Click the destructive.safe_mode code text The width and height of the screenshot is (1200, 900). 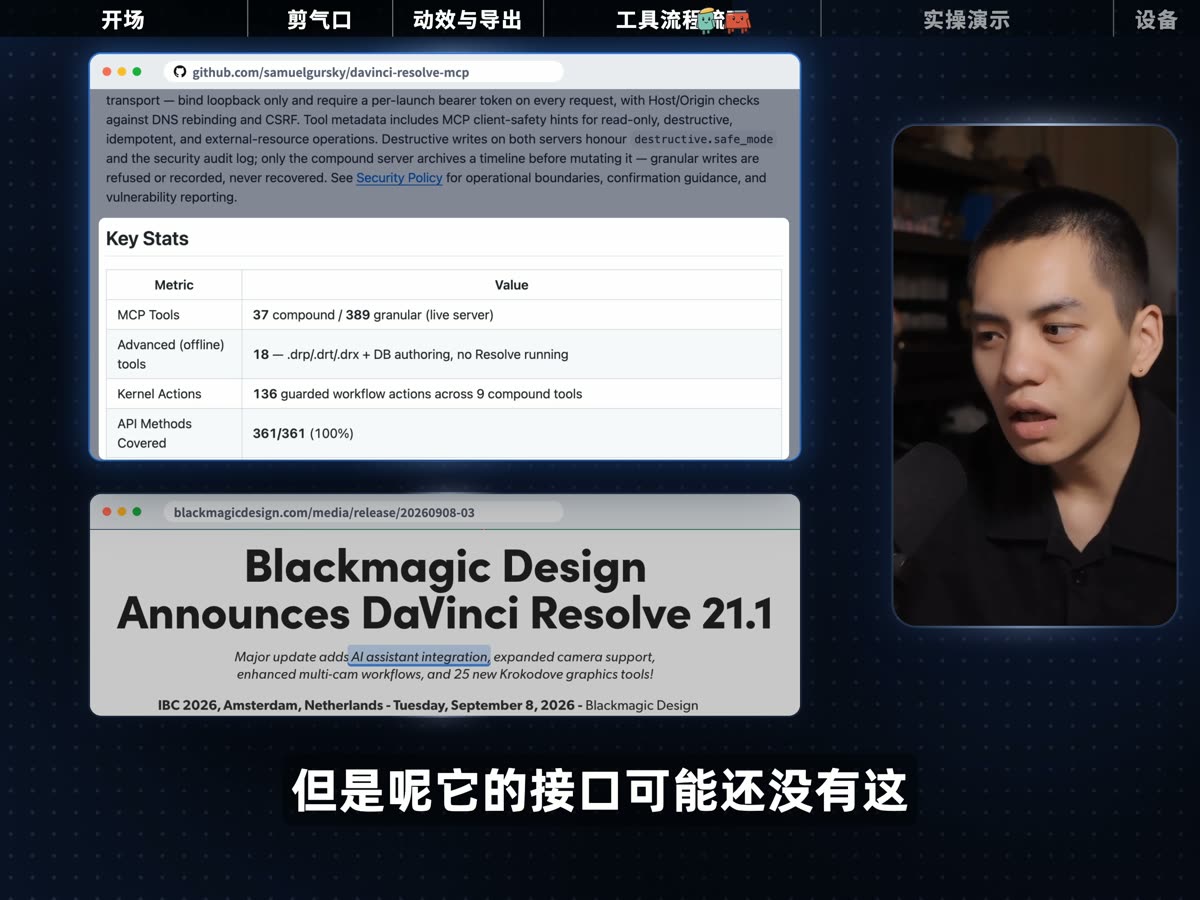pos(703,140)
